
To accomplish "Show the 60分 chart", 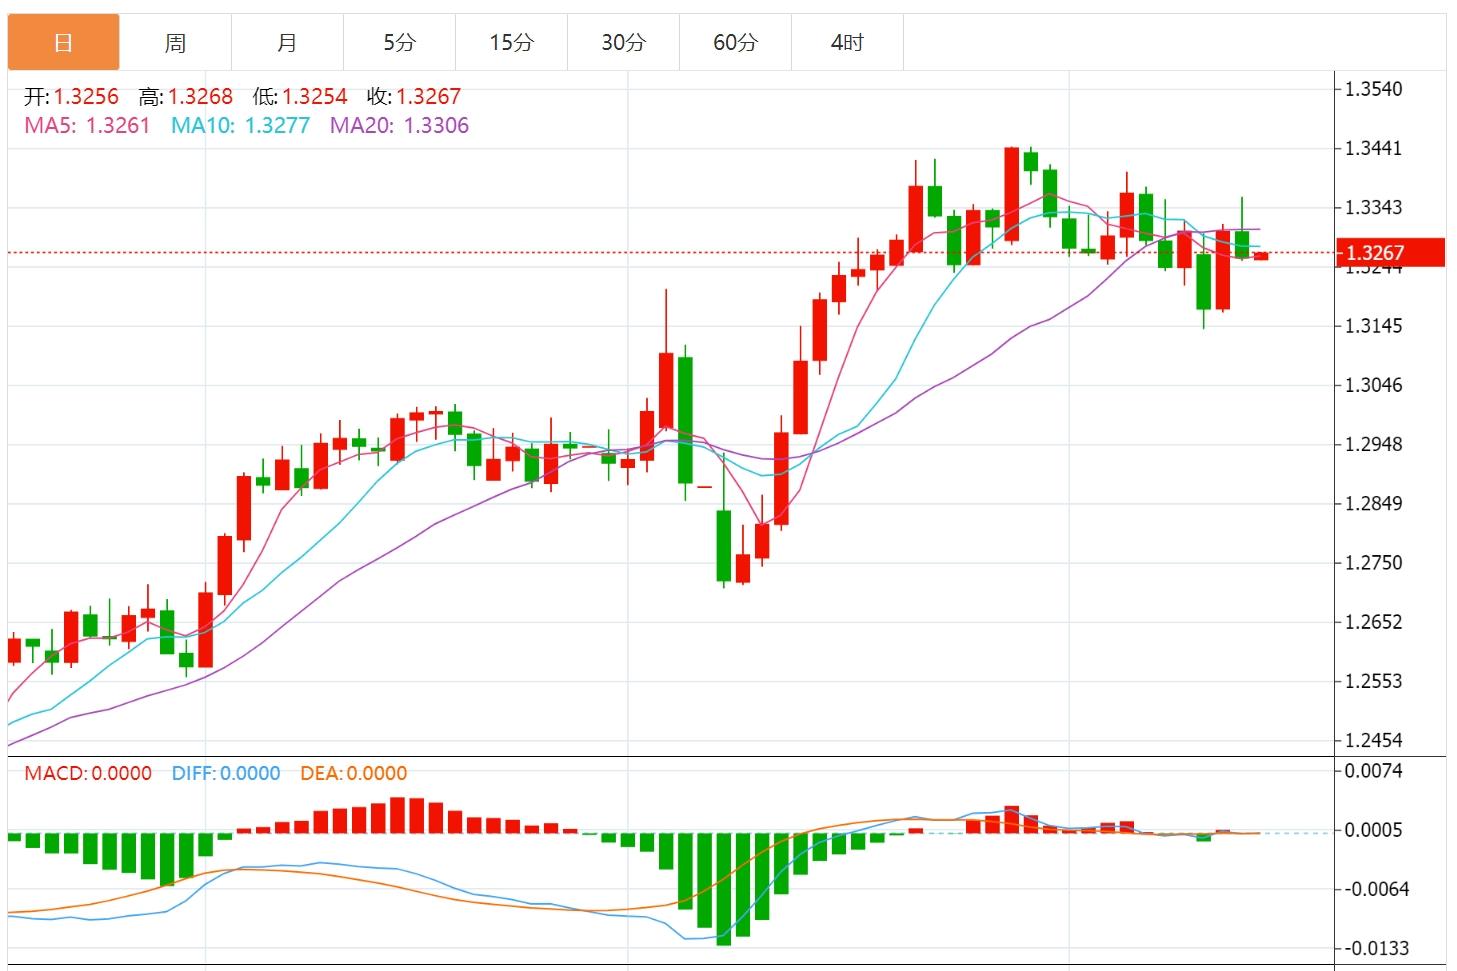I will [x=735, y=42].
